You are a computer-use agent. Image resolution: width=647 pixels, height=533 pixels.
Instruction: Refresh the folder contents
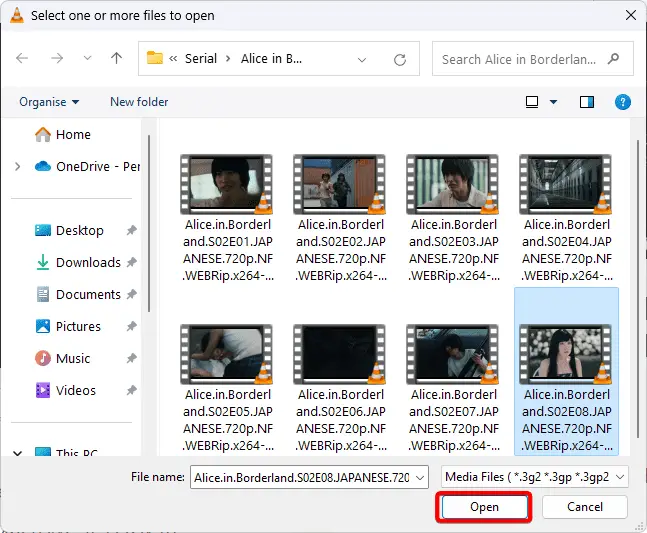[x=399, y=59]
